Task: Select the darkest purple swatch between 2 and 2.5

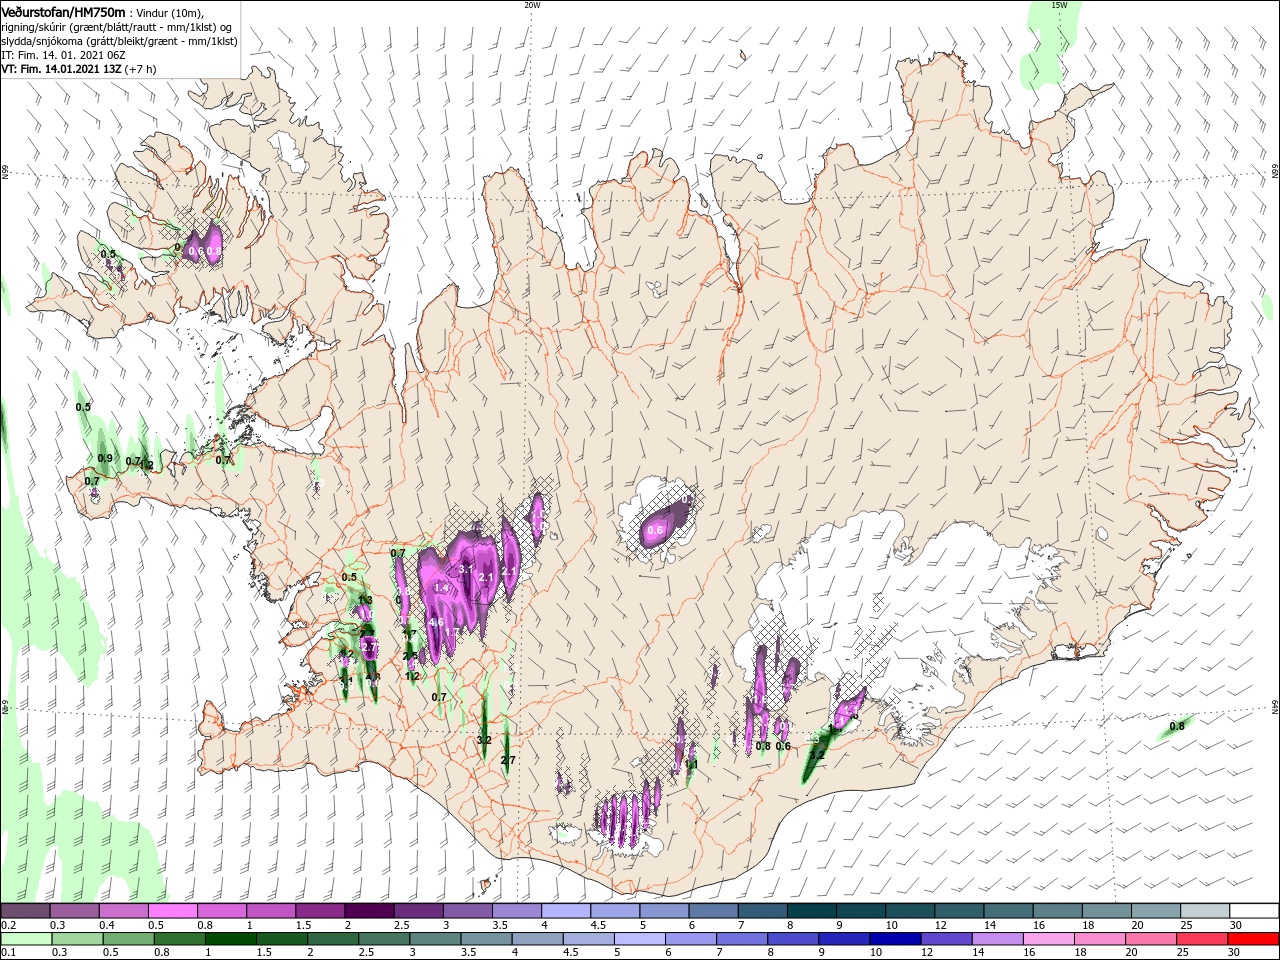Action: click(x=369, y=911)
